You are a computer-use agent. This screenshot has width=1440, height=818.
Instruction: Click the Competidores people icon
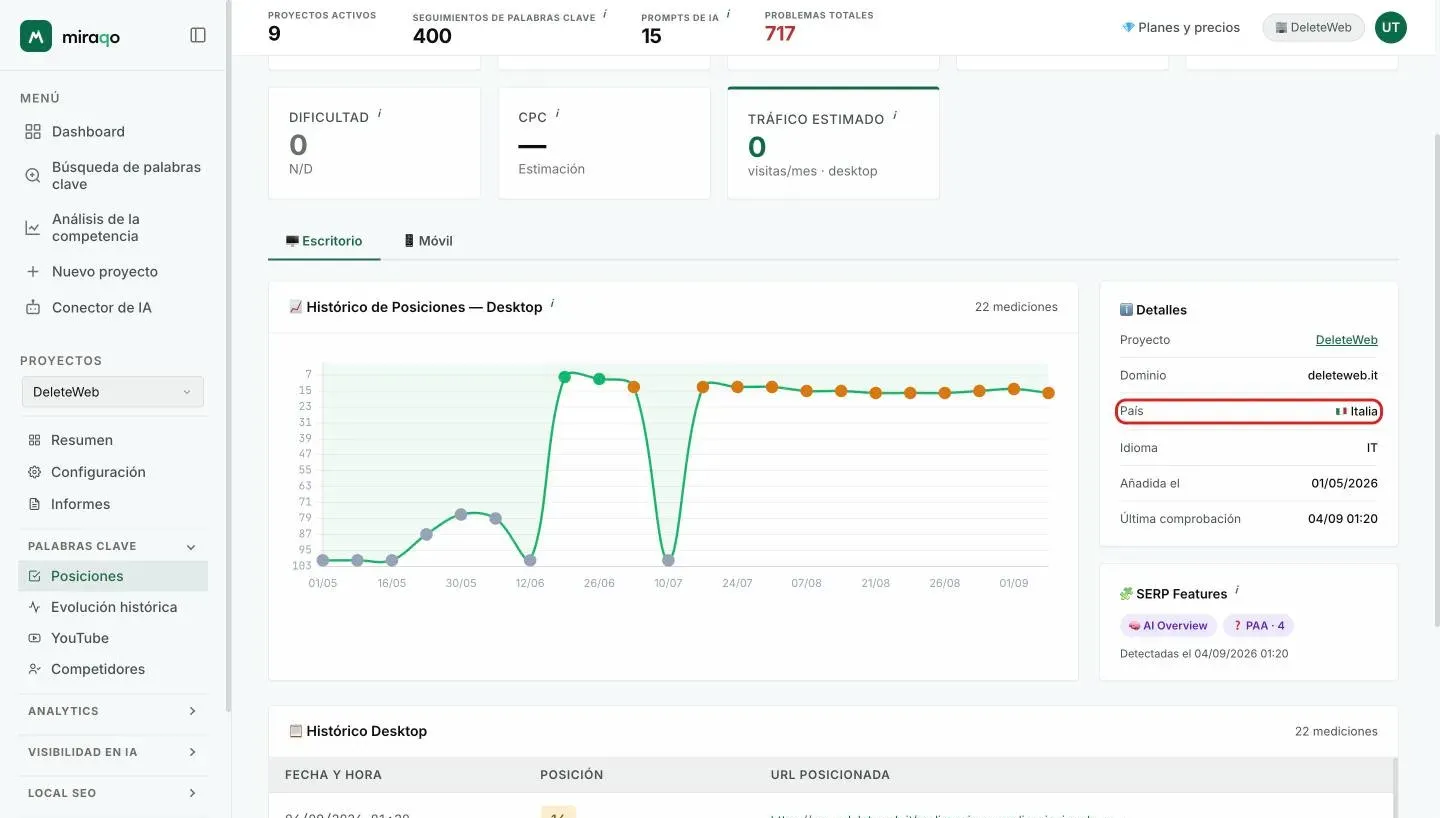(x=34, y=669)
